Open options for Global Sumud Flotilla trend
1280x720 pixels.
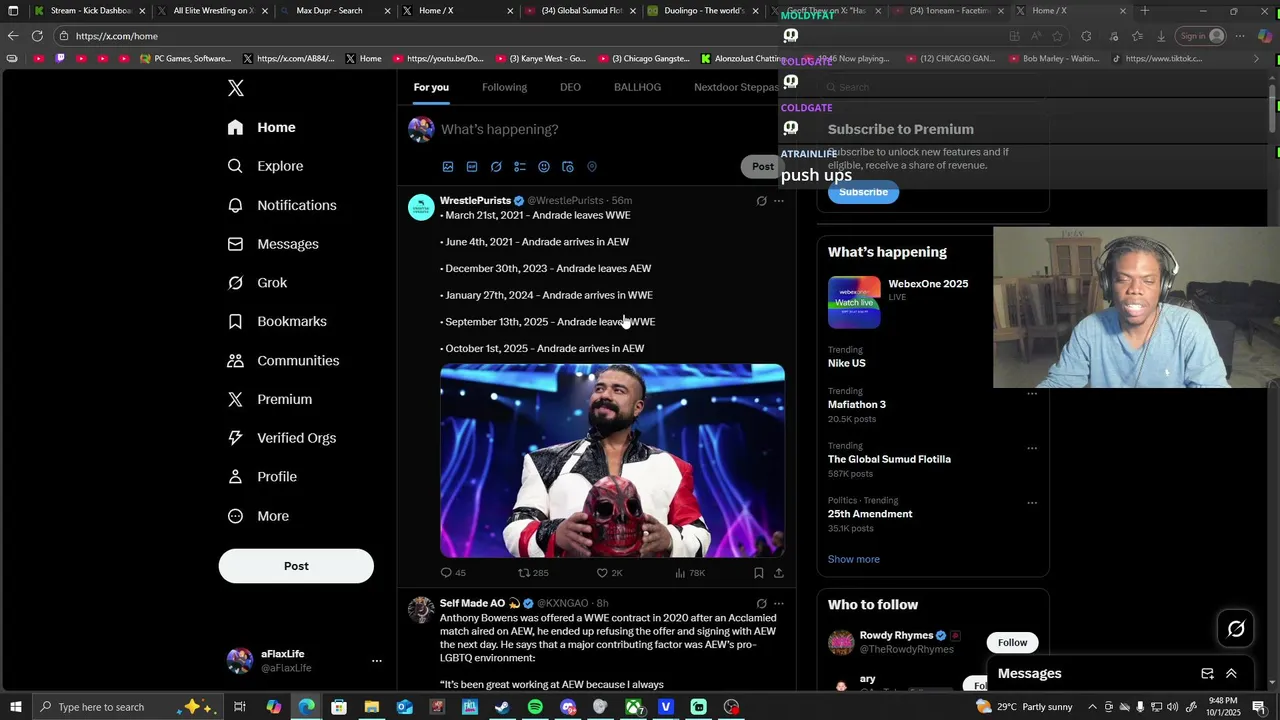coord(1032,448)
